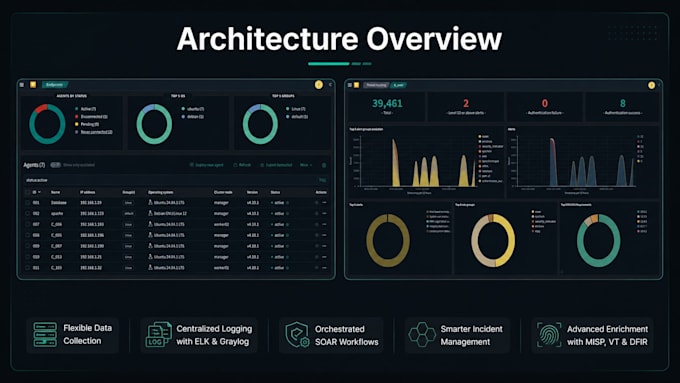
Task: Click the Orchestrated SOAR Workflows shield icon
Action: 297,334
